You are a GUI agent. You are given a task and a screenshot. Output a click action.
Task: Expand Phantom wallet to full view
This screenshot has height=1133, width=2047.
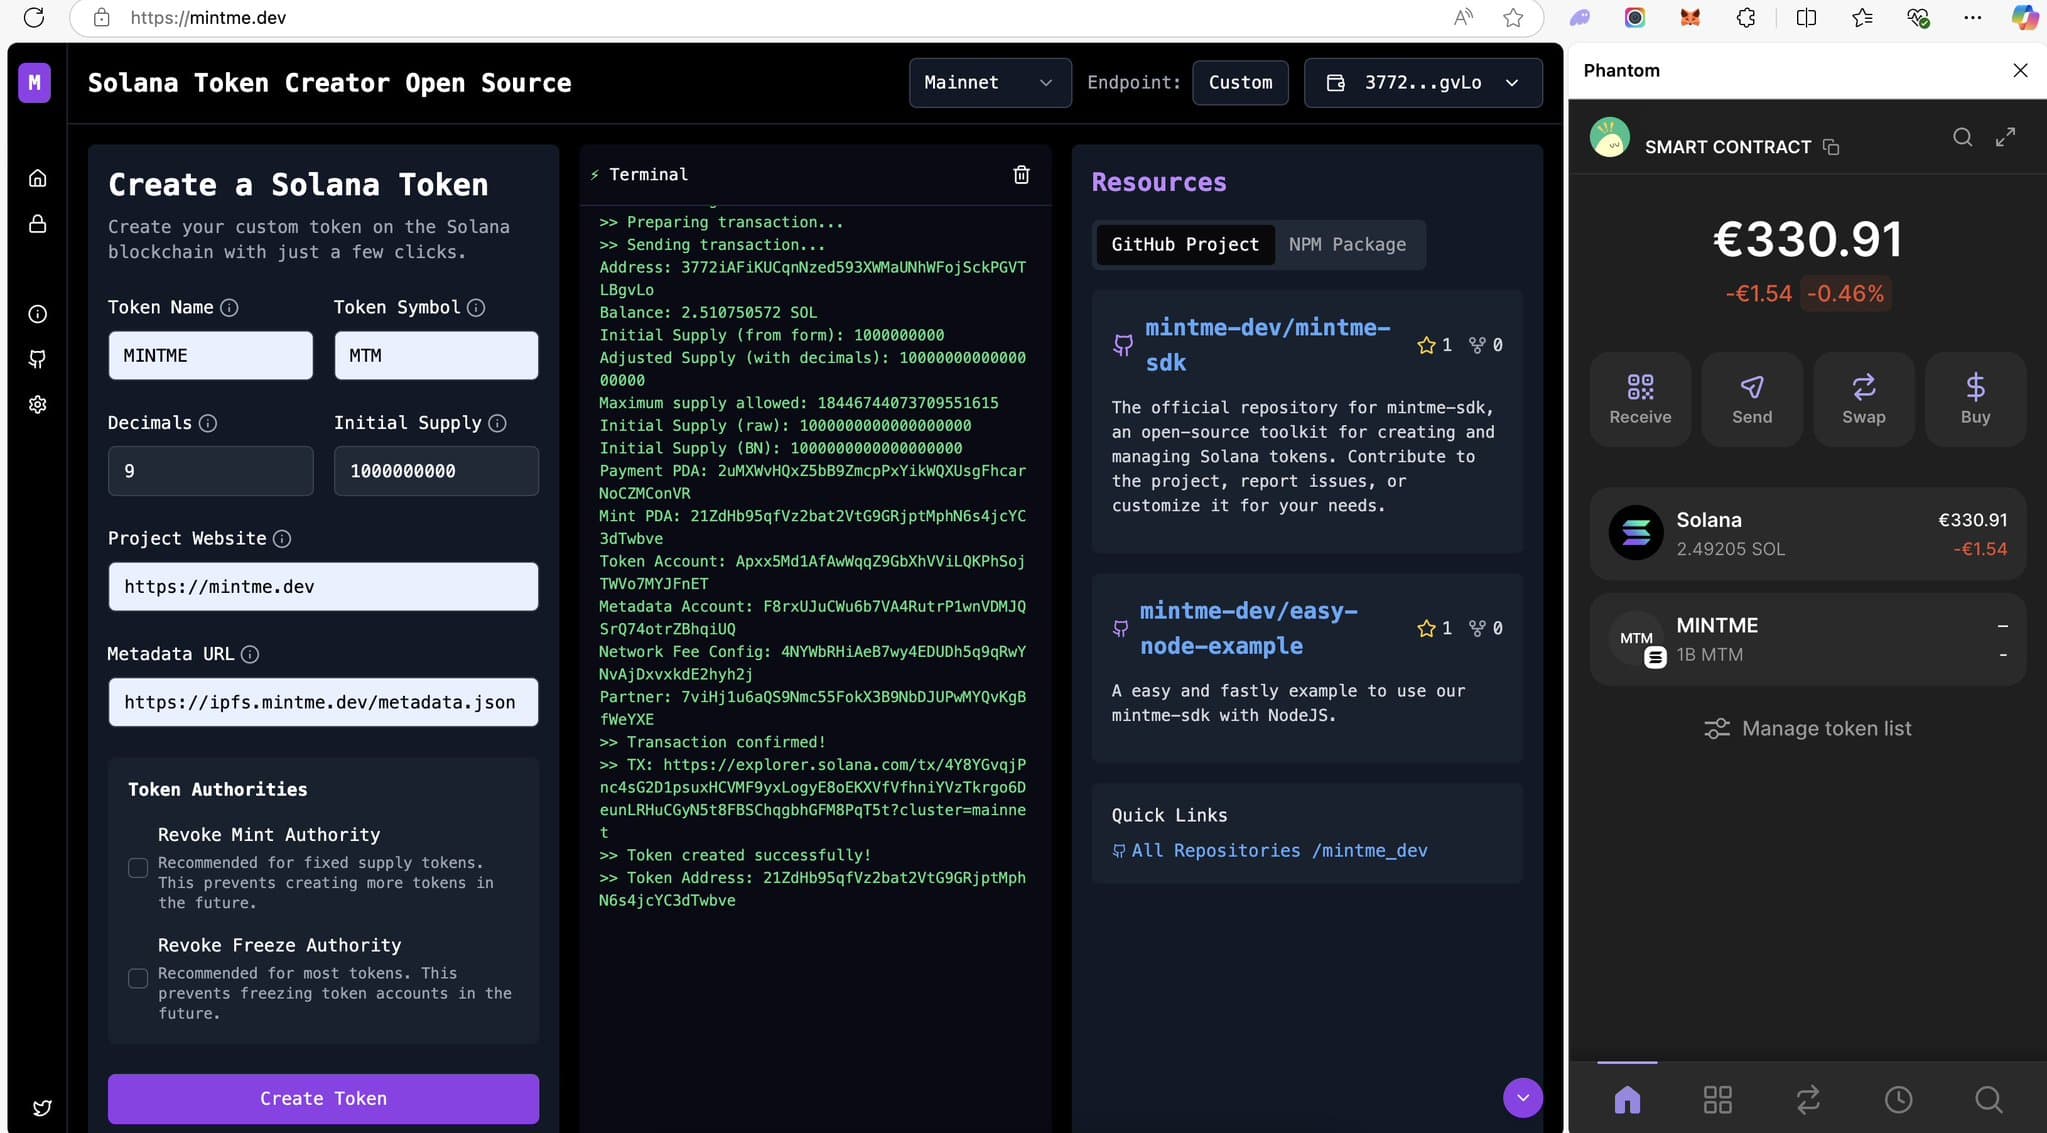coord(2005,137)
